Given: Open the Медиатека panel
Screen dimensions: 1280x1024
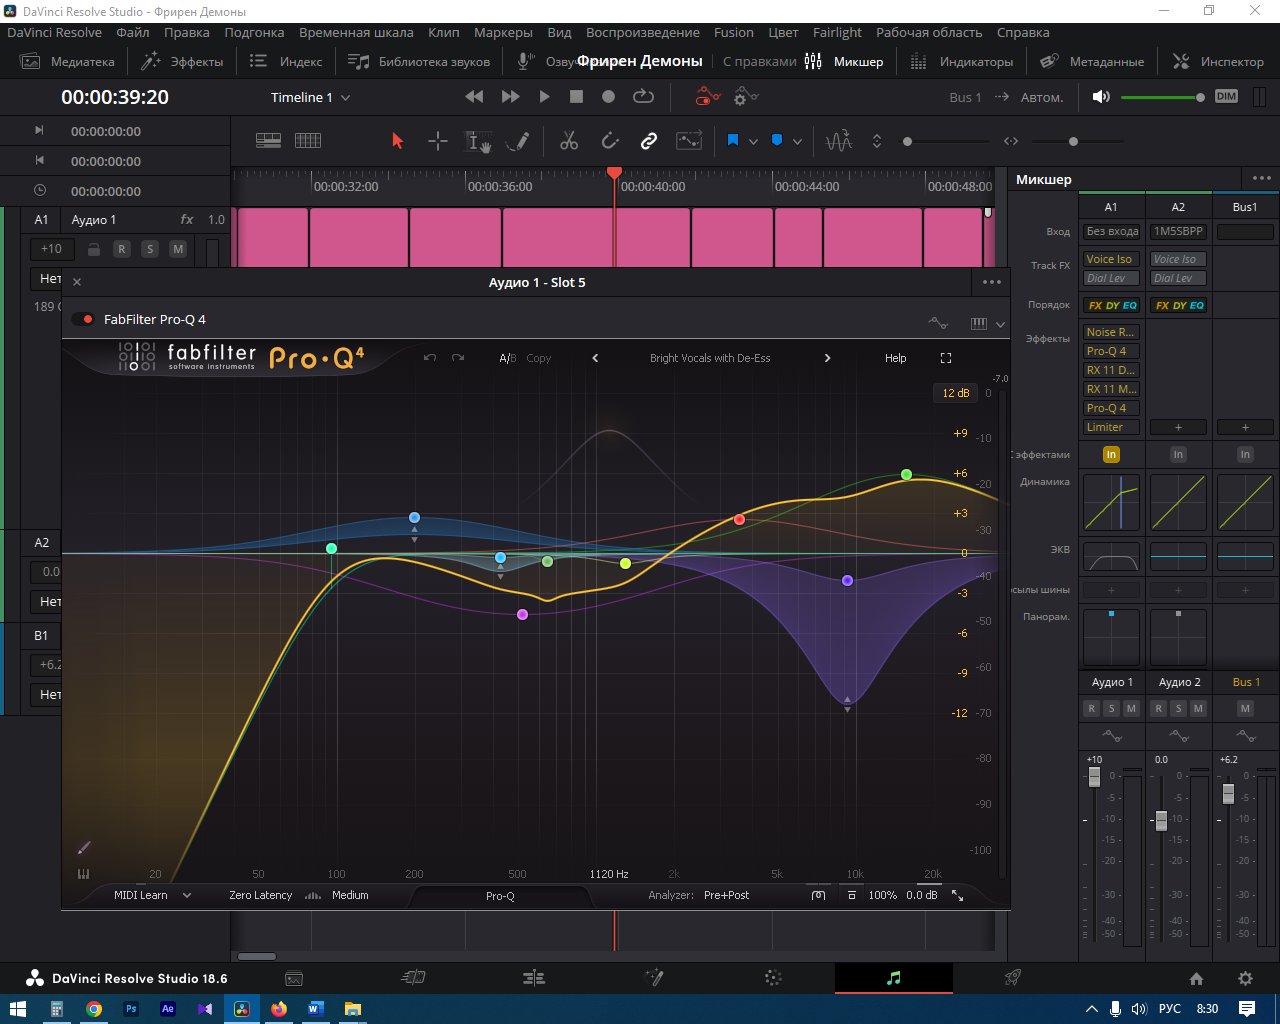Looking at the screenshot, I should [x=68, y=61].
